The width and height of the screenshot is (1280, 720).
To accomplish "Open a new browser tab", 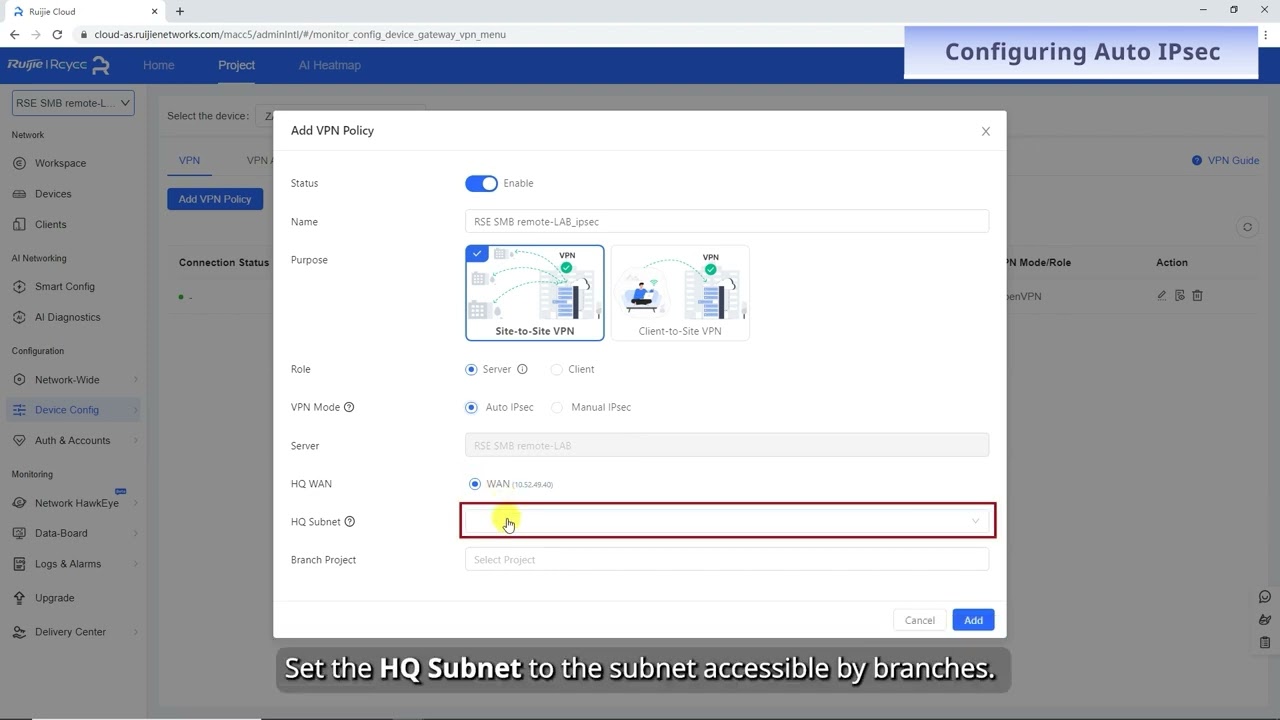I will pos(180,11).
